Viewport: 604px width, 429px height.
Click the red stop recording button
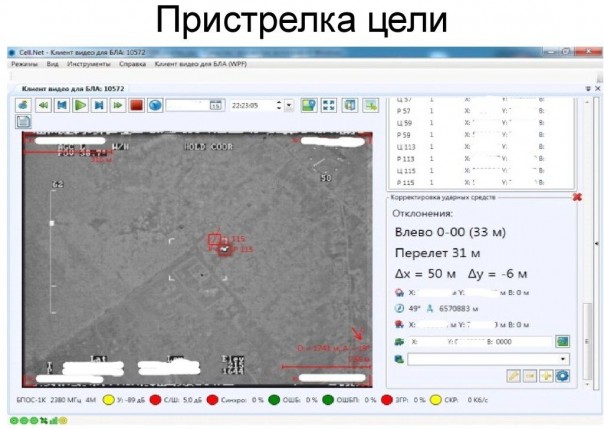[x=135, y=105]
